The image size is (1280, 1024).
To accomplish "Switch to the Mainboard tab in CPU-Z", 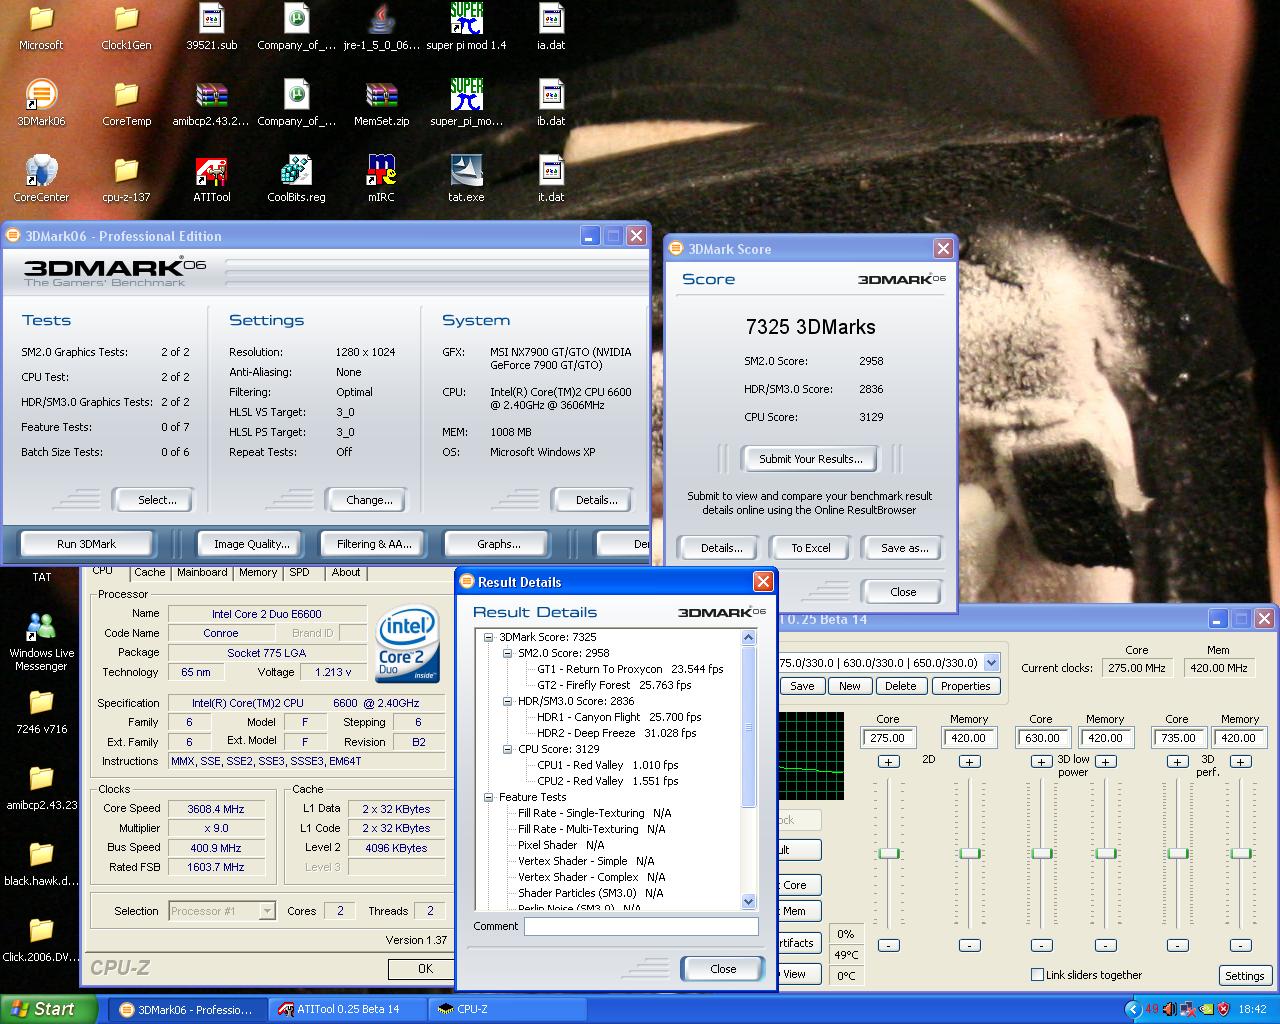I will coord(202,573).
